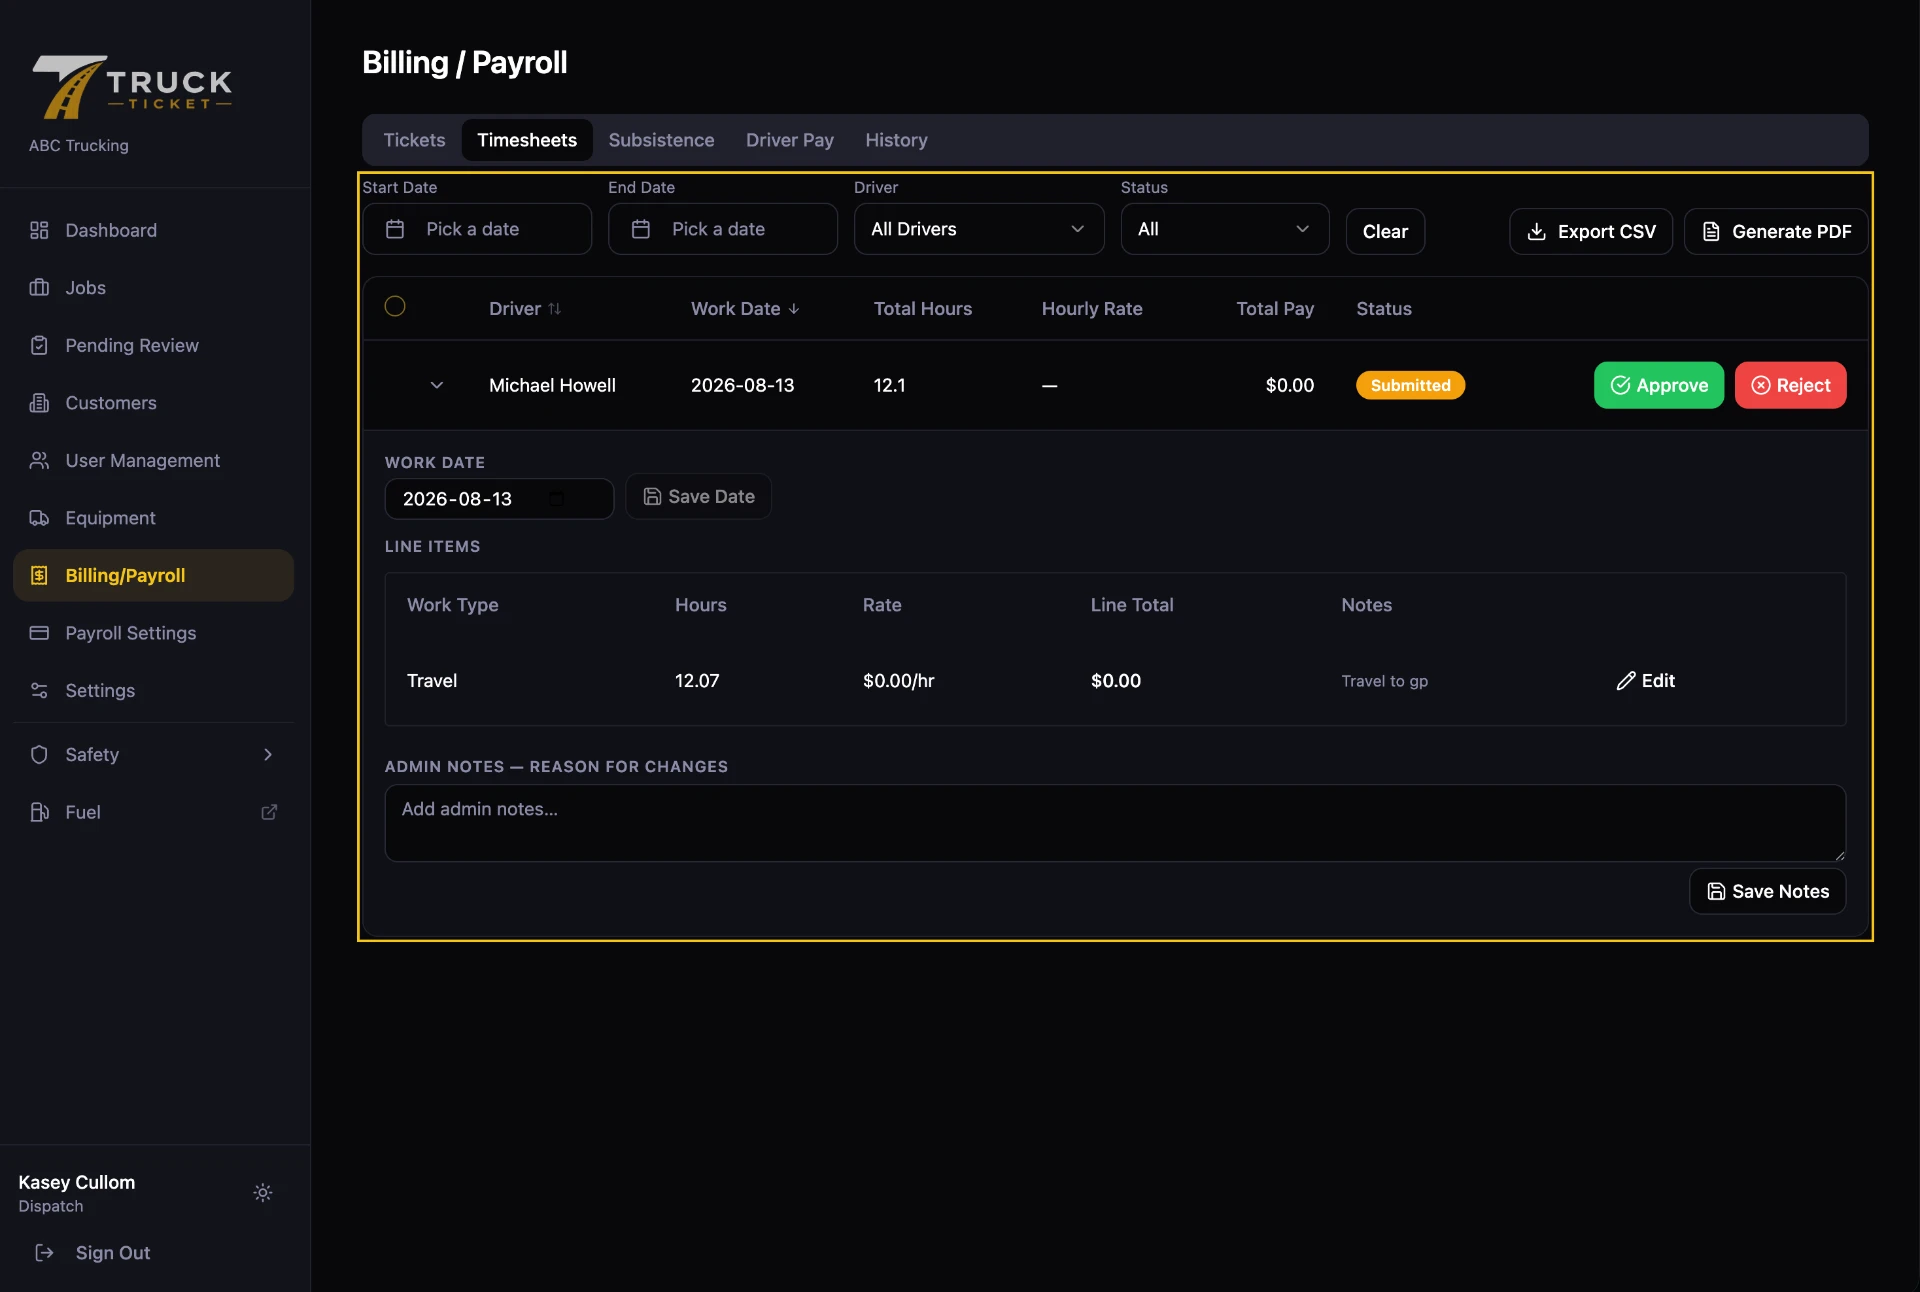This screenshot has height=1292, width=1920.
Task: Click the Jobs briefcase icon
Action: click(x=39, y=288)
